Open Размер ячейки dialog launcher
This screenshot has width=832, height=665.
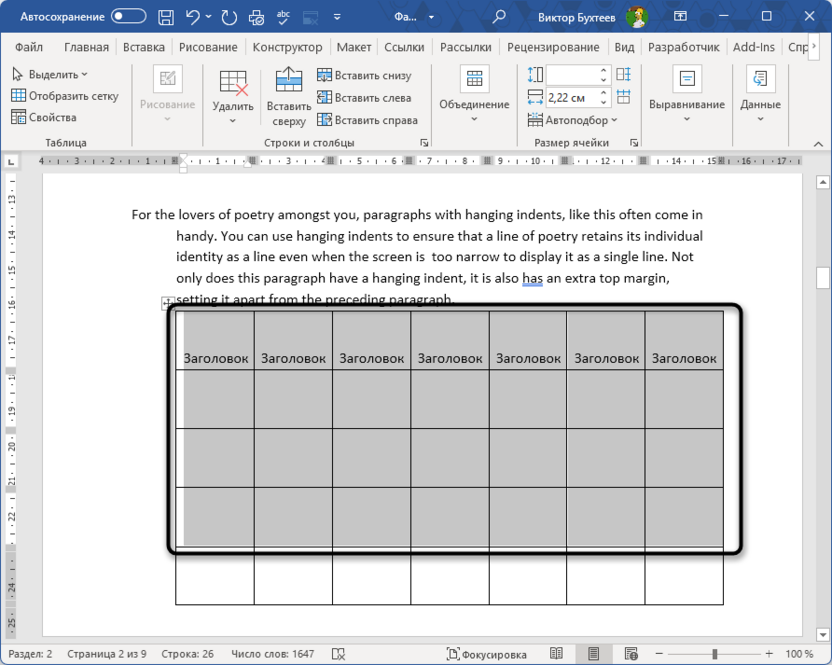(x=634, y=143)
